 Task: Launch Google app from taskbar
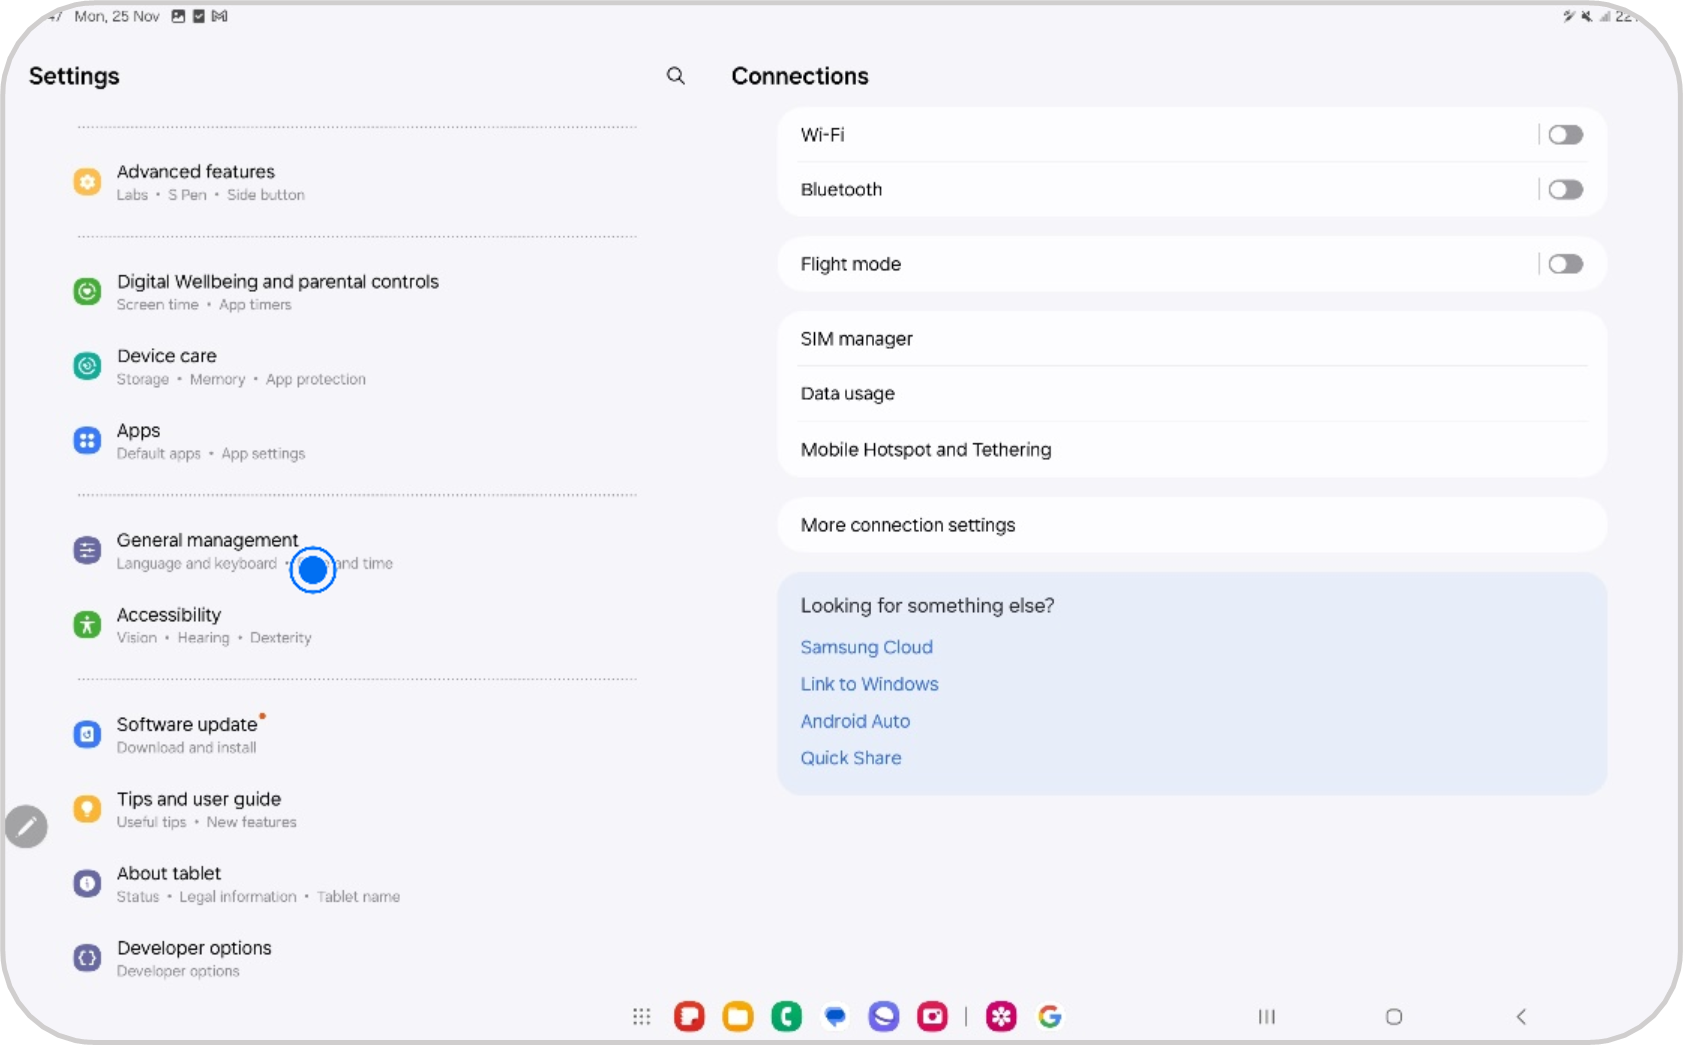pos(1050,1017)
